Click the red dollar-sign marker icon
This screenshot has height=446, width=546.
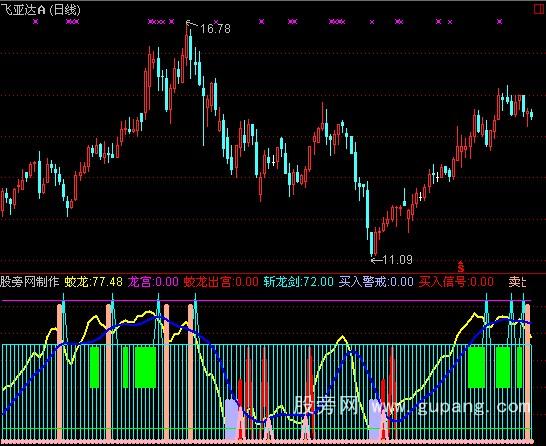[461, 267]
